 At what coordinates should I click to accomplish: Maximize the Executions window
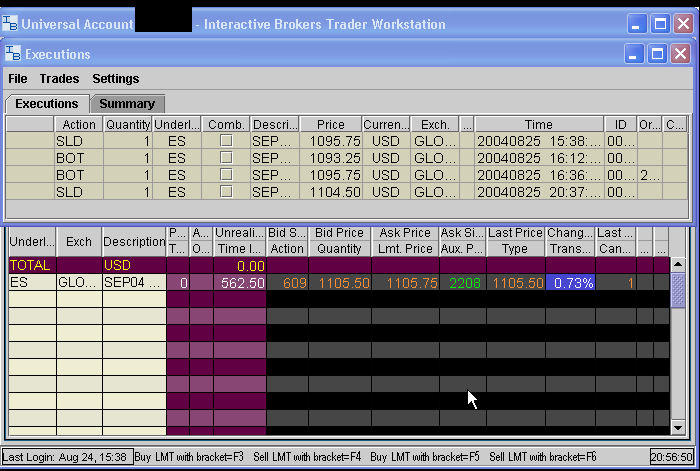pyautogui.click(x=657, y=54)
